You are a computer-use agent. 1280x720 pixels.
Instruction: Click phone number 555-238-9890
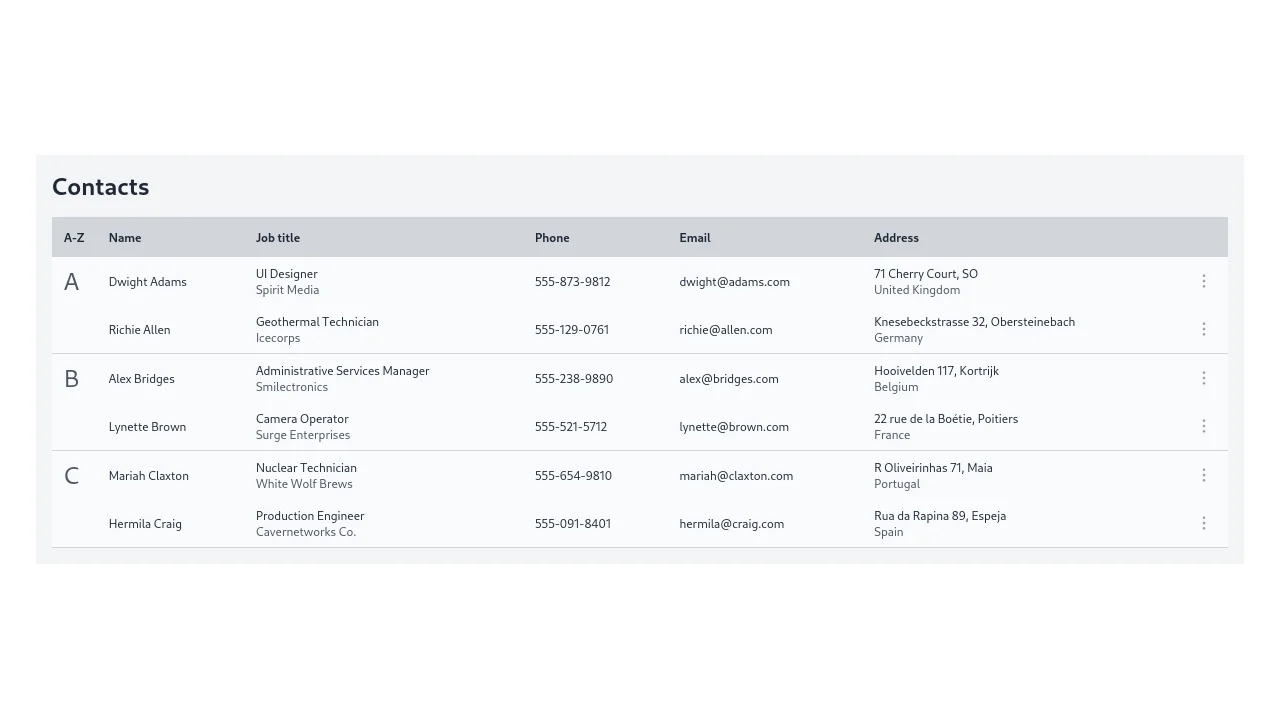click(x=574, y=379)
